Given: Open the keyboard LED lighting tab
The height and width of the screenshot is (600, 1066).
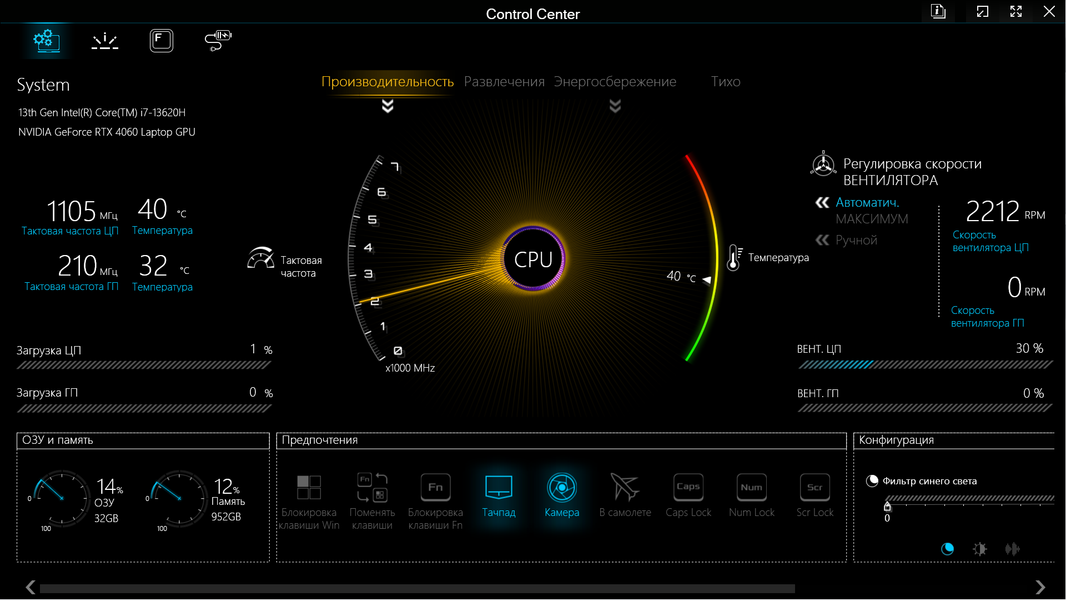Looking at the screenshot, I should coord(105,41).
